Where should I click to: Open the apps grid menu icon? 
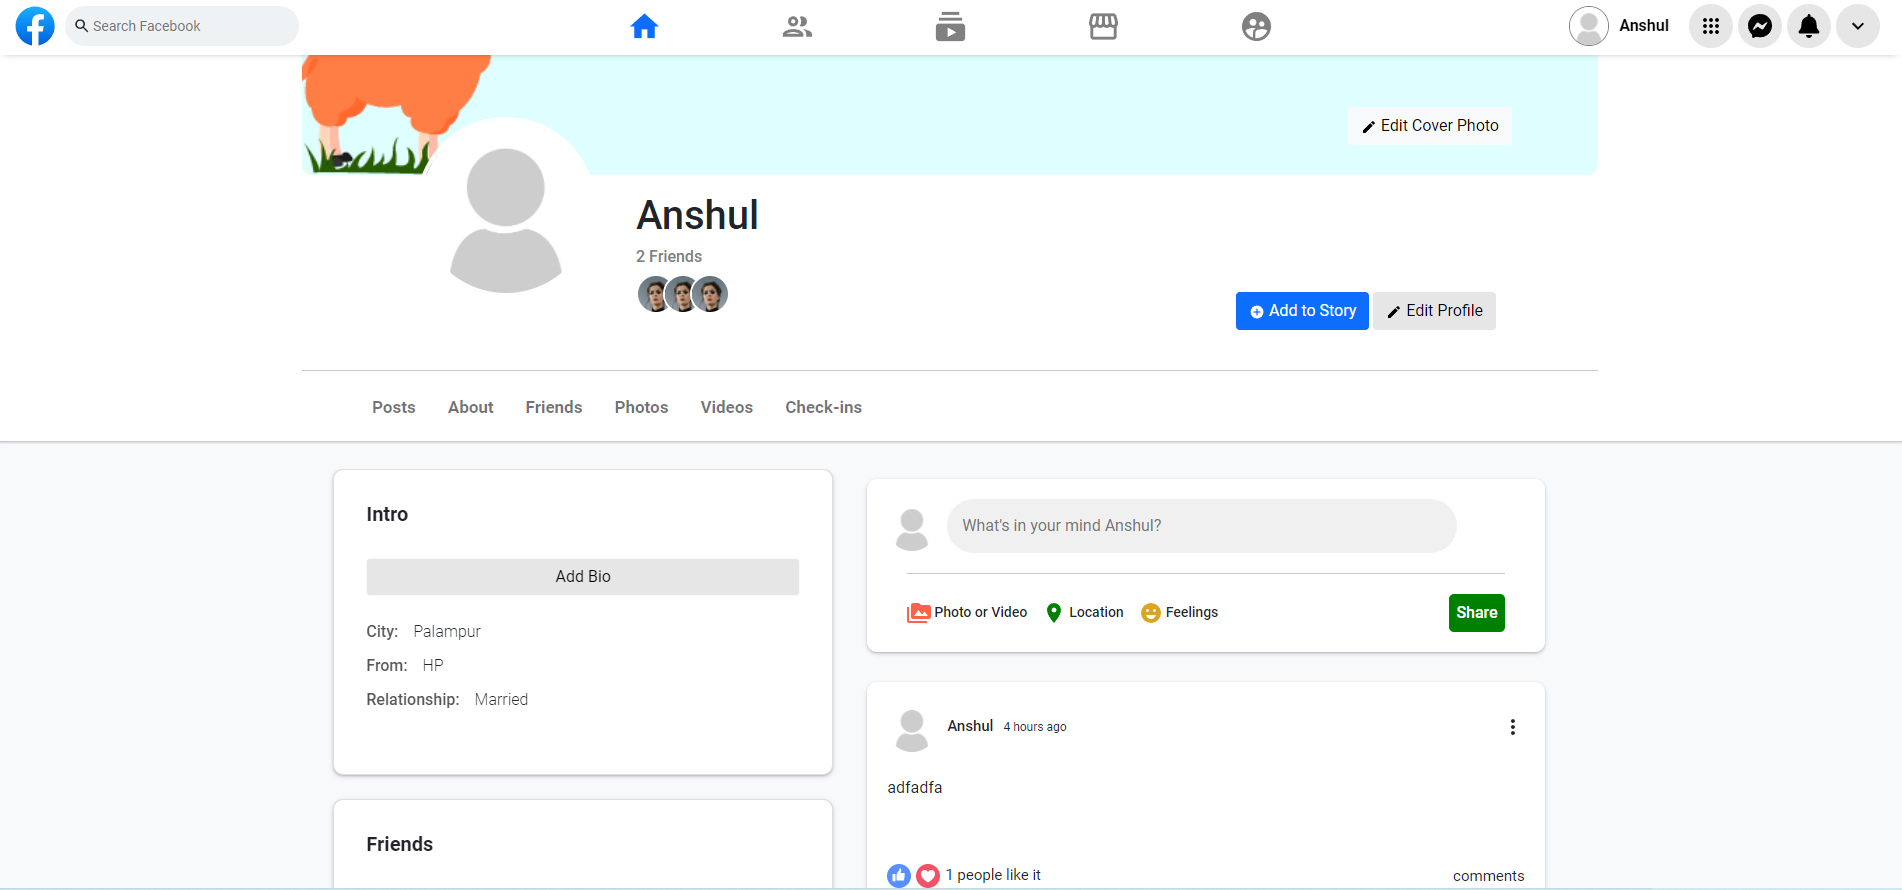(1711, 26)
